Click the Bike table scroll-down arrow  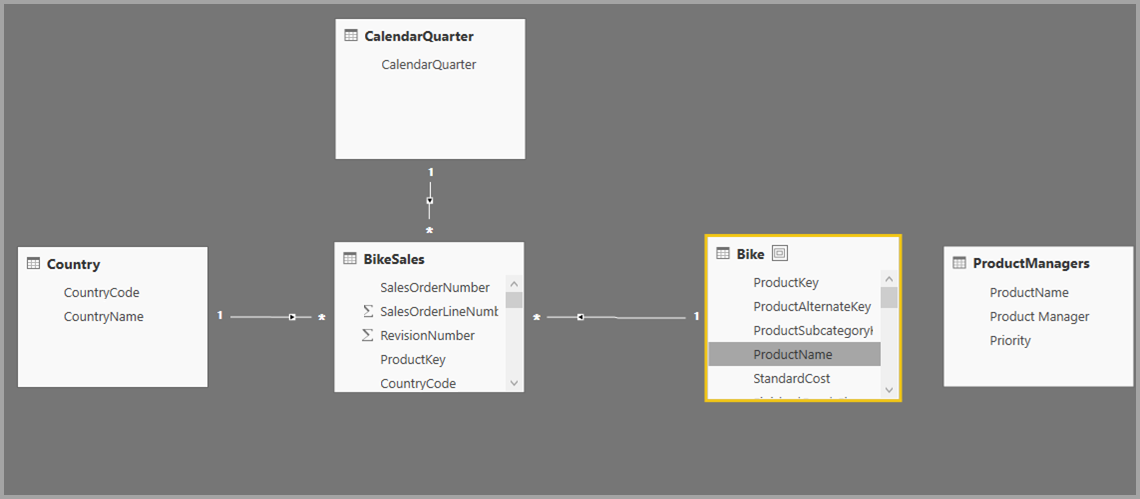click(x=889, y=388)
